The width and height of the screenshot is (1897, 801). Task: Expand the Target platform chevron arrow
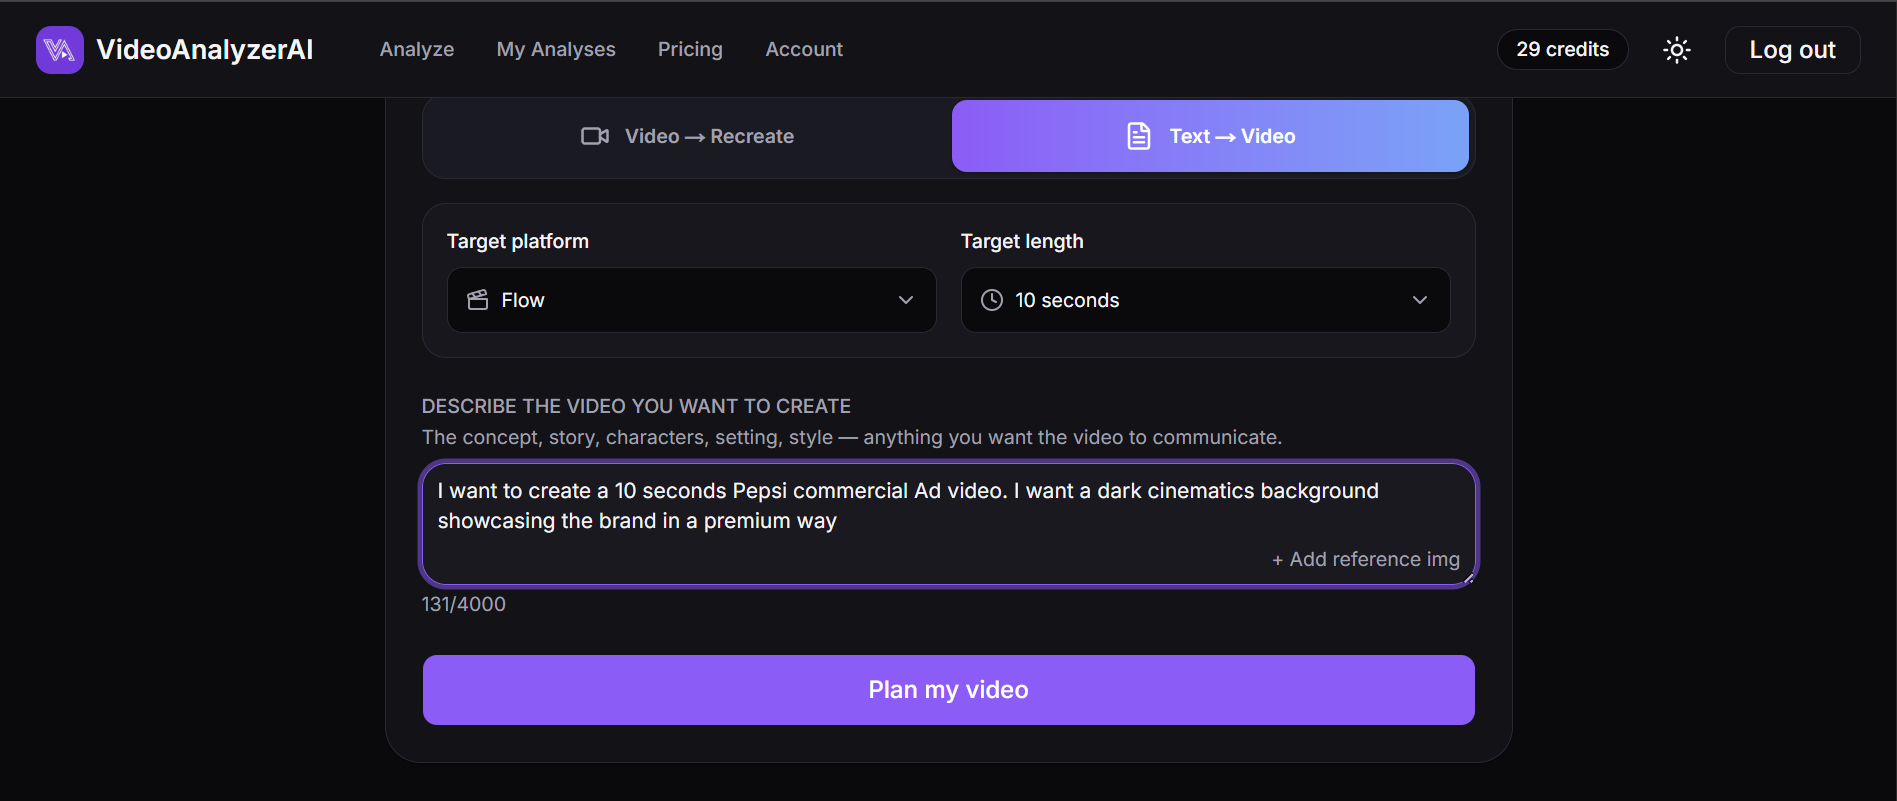906,300
